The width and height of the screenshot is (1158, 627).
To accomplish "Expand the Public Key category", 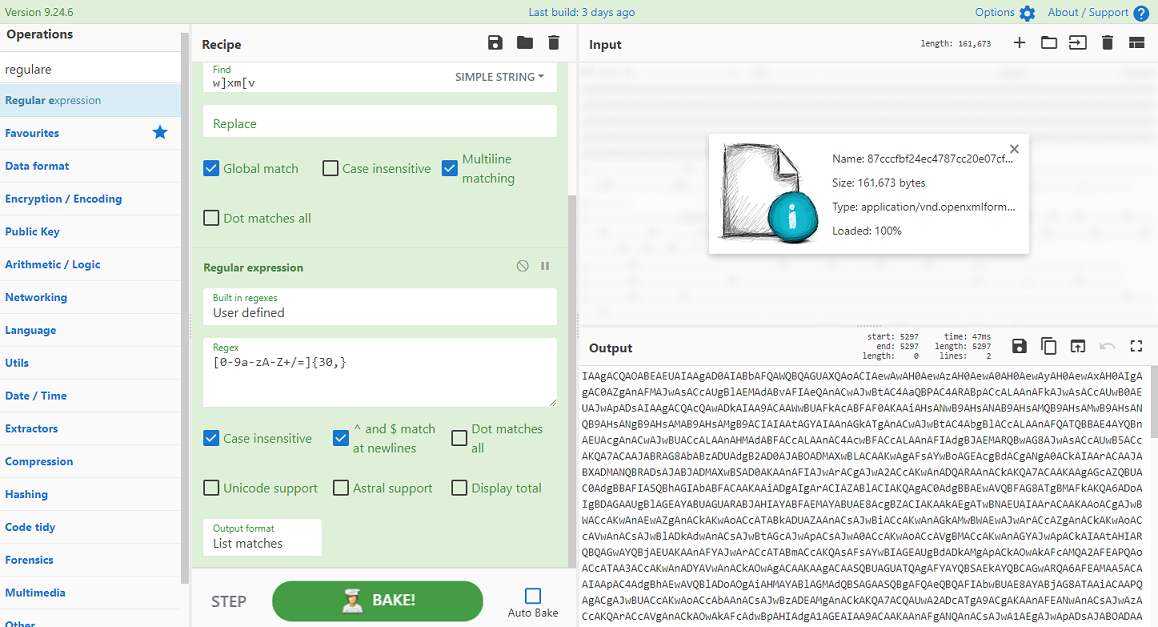I will pos(90,231).
